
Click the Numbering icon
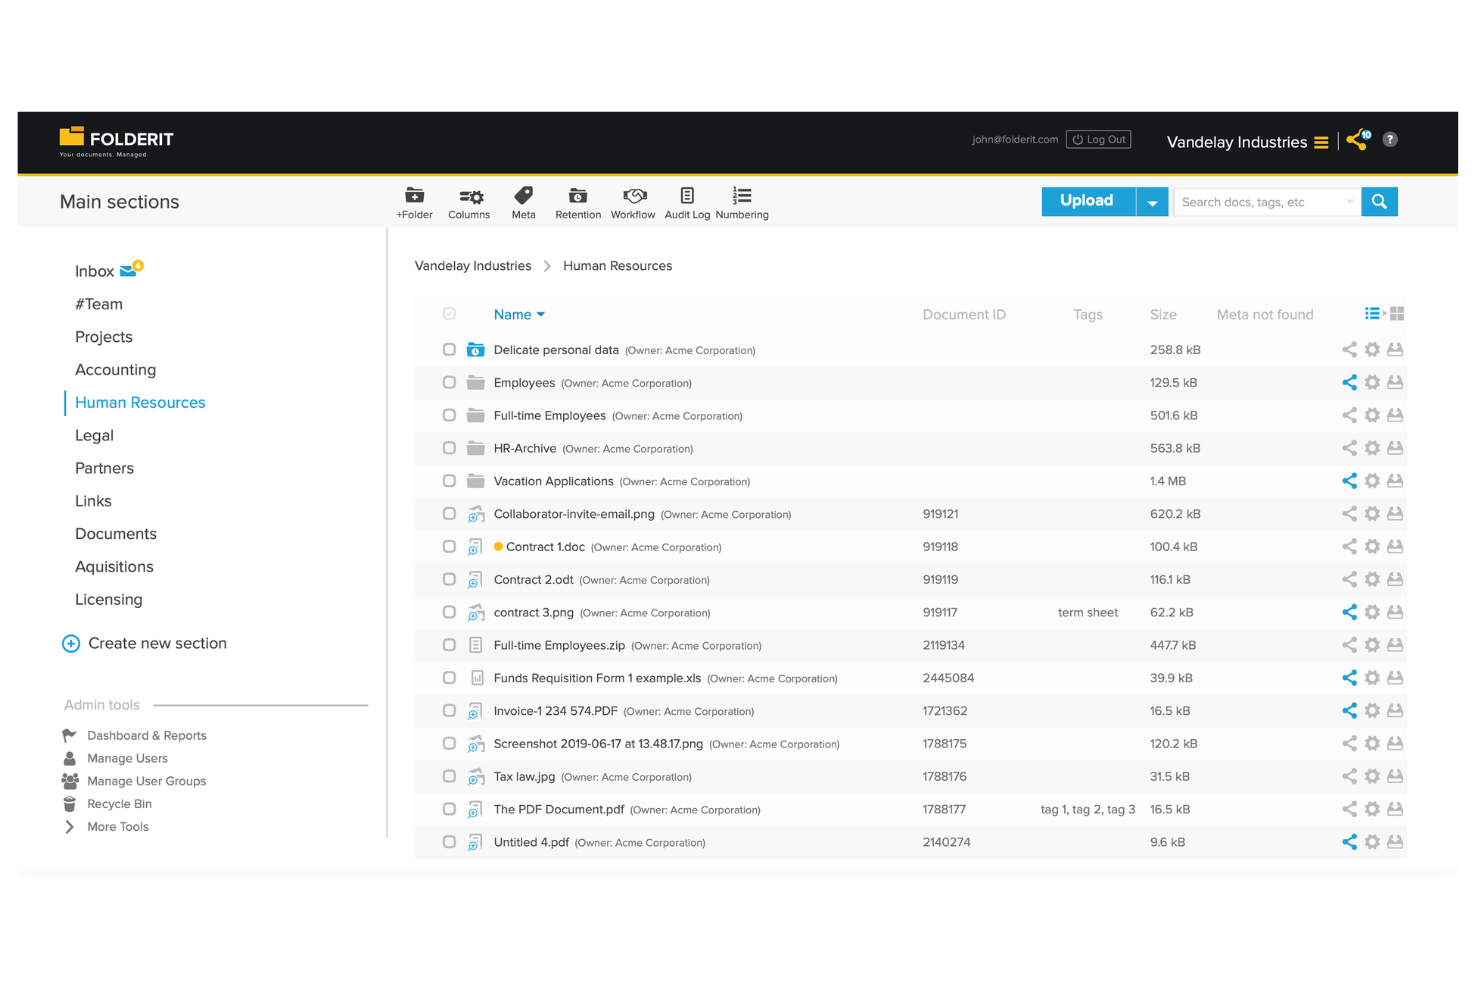pos(741,203)
